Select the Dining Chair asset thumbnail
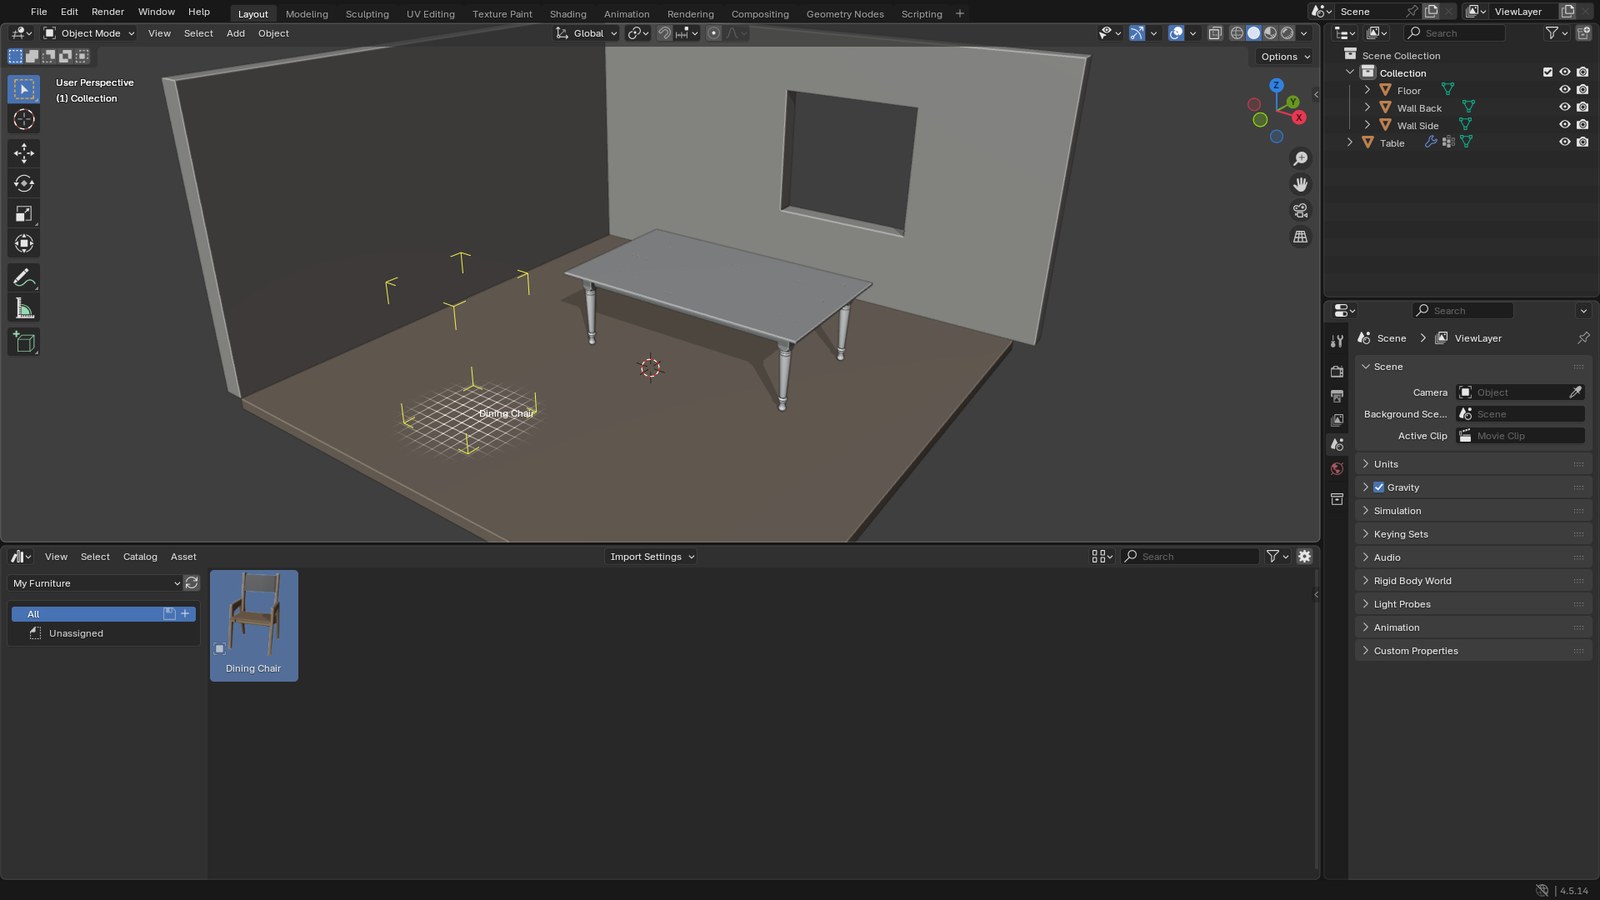The width and height of the screenshot is (1600, 900). (254, 626)
